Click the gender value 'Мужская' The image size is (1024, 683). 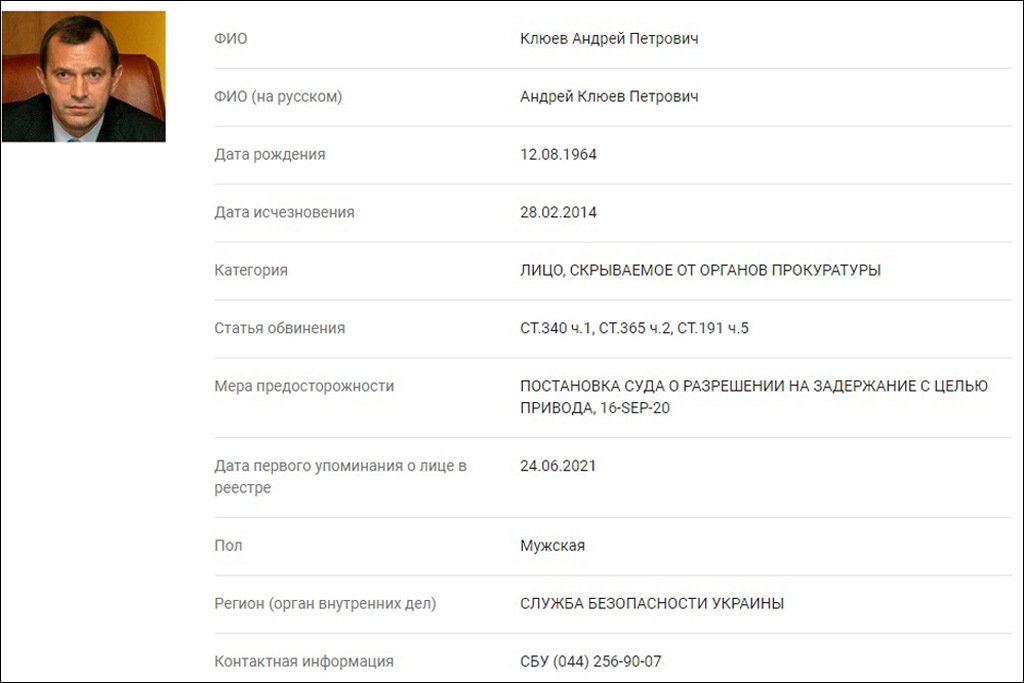(552, 546)
